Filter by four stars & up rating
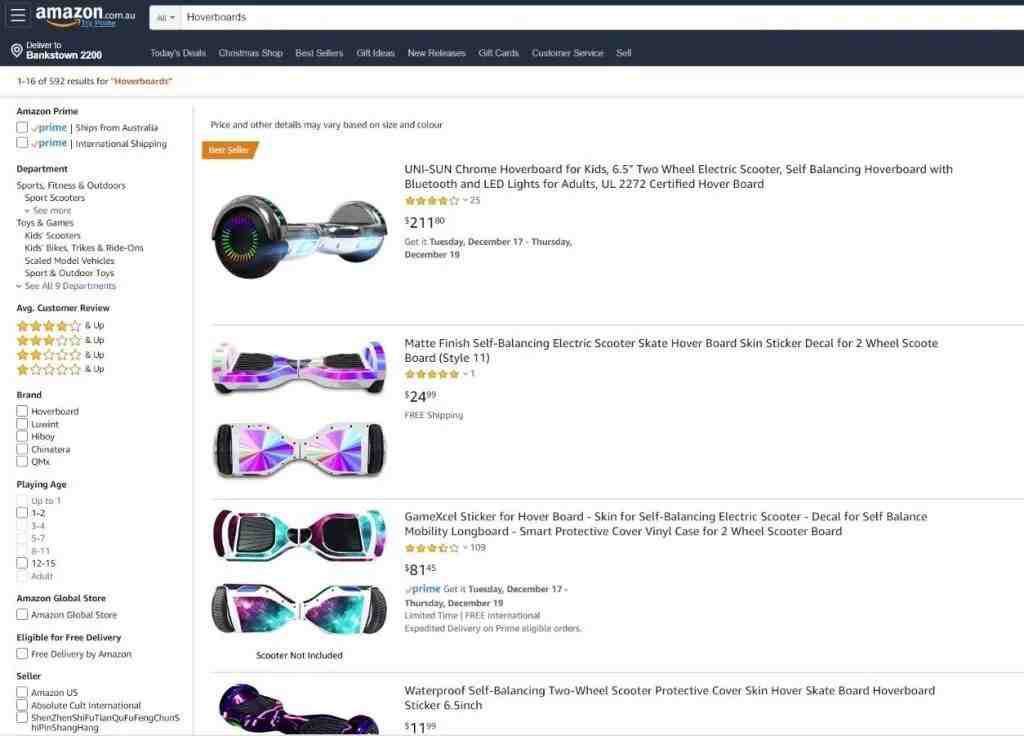Viewport: 1024px width, 736px height. tap(60, 325)
